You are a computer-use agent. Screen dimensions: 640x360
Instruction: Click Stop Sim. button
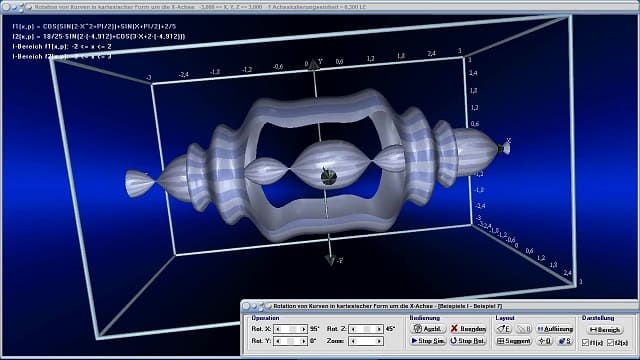428,341
